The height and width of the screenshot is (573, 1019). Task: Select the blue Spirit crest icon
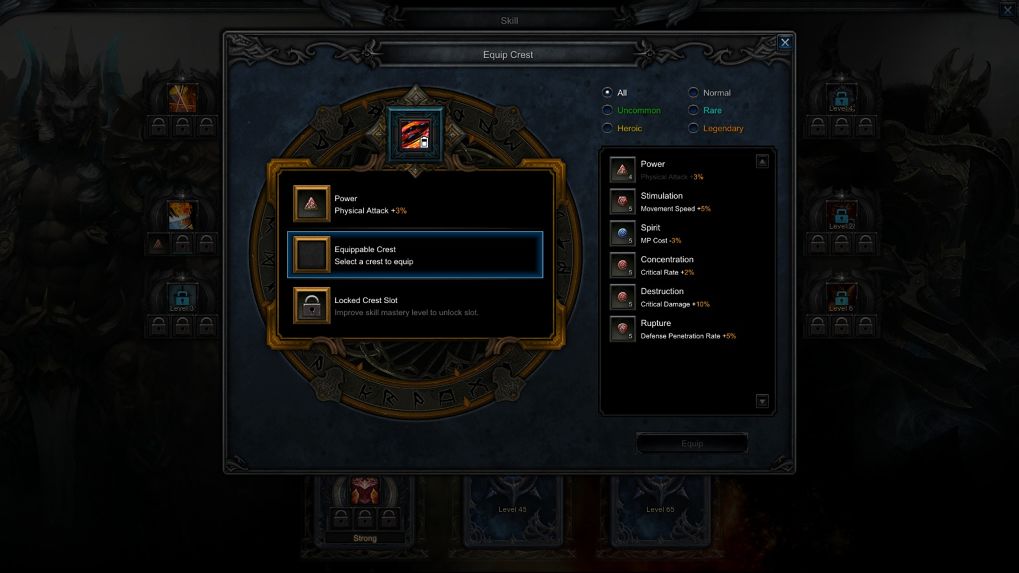[622, 233]
